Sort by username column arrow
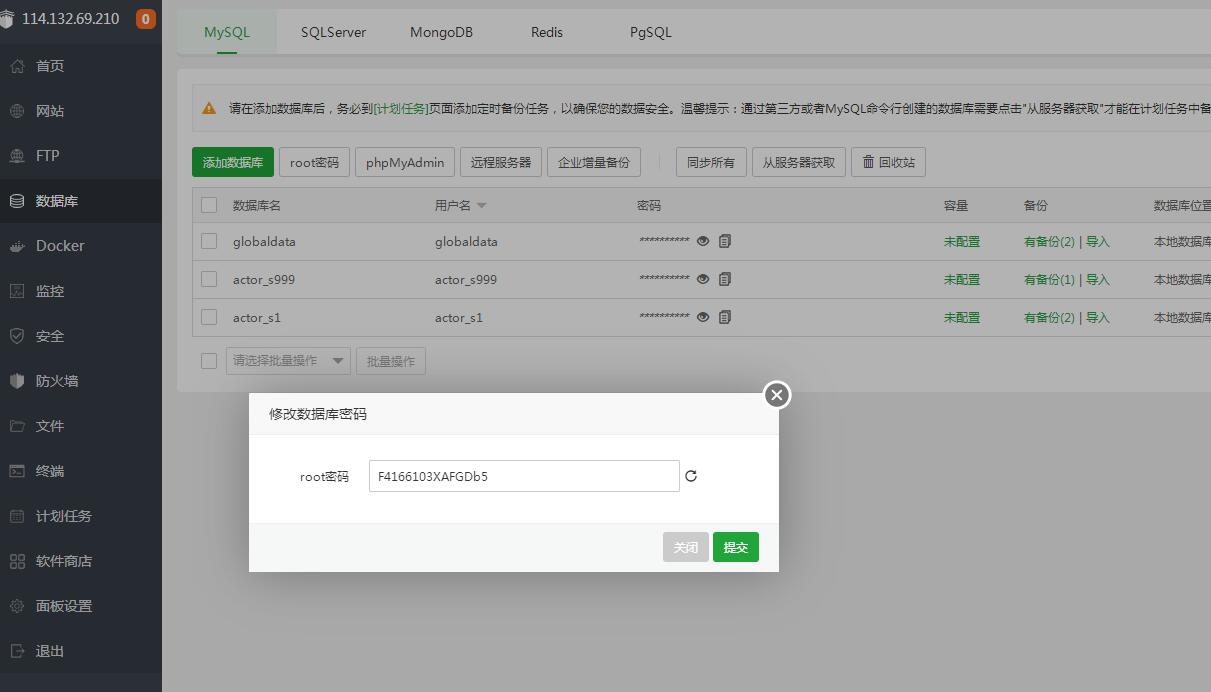Viewport: 1211px width, 692px height. 481,206
